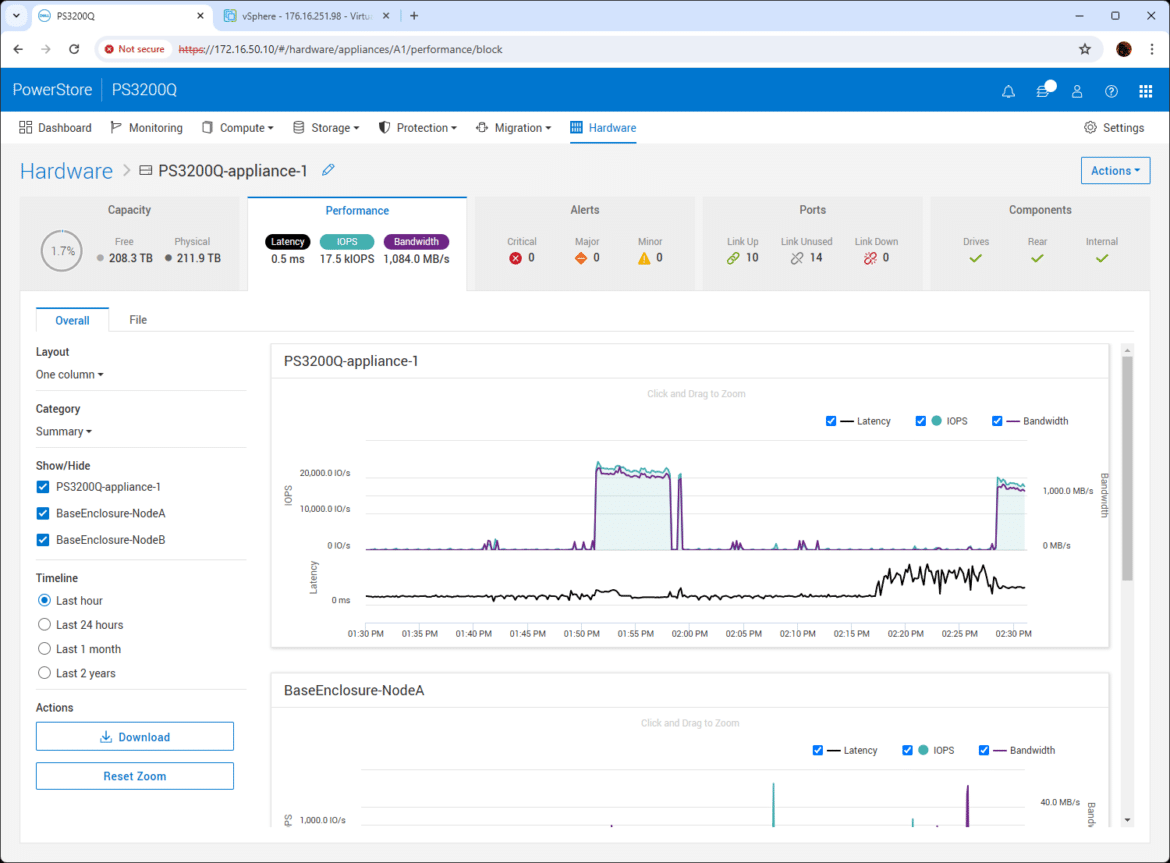
Task: Toggle Bandwidth series in NodeA chart
Action: coord(983,750)
